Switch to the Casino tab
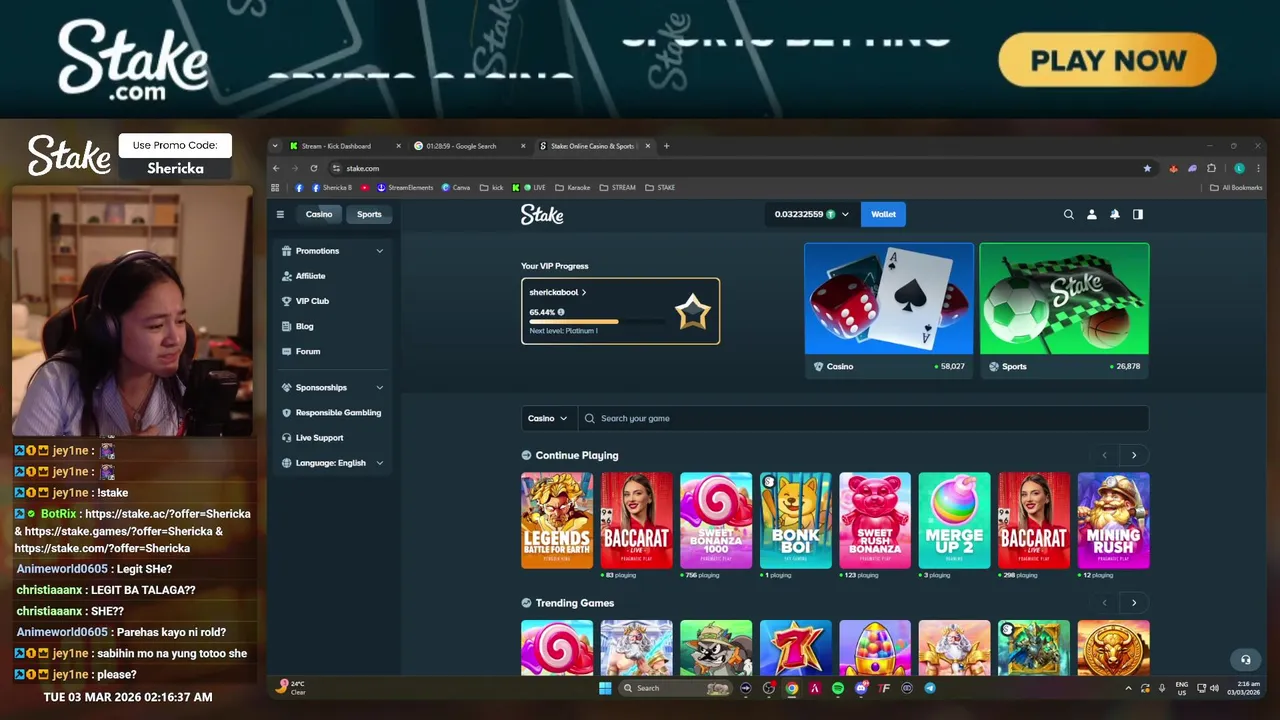Viewport: 1280px width, 720px height. coord(319,214)
